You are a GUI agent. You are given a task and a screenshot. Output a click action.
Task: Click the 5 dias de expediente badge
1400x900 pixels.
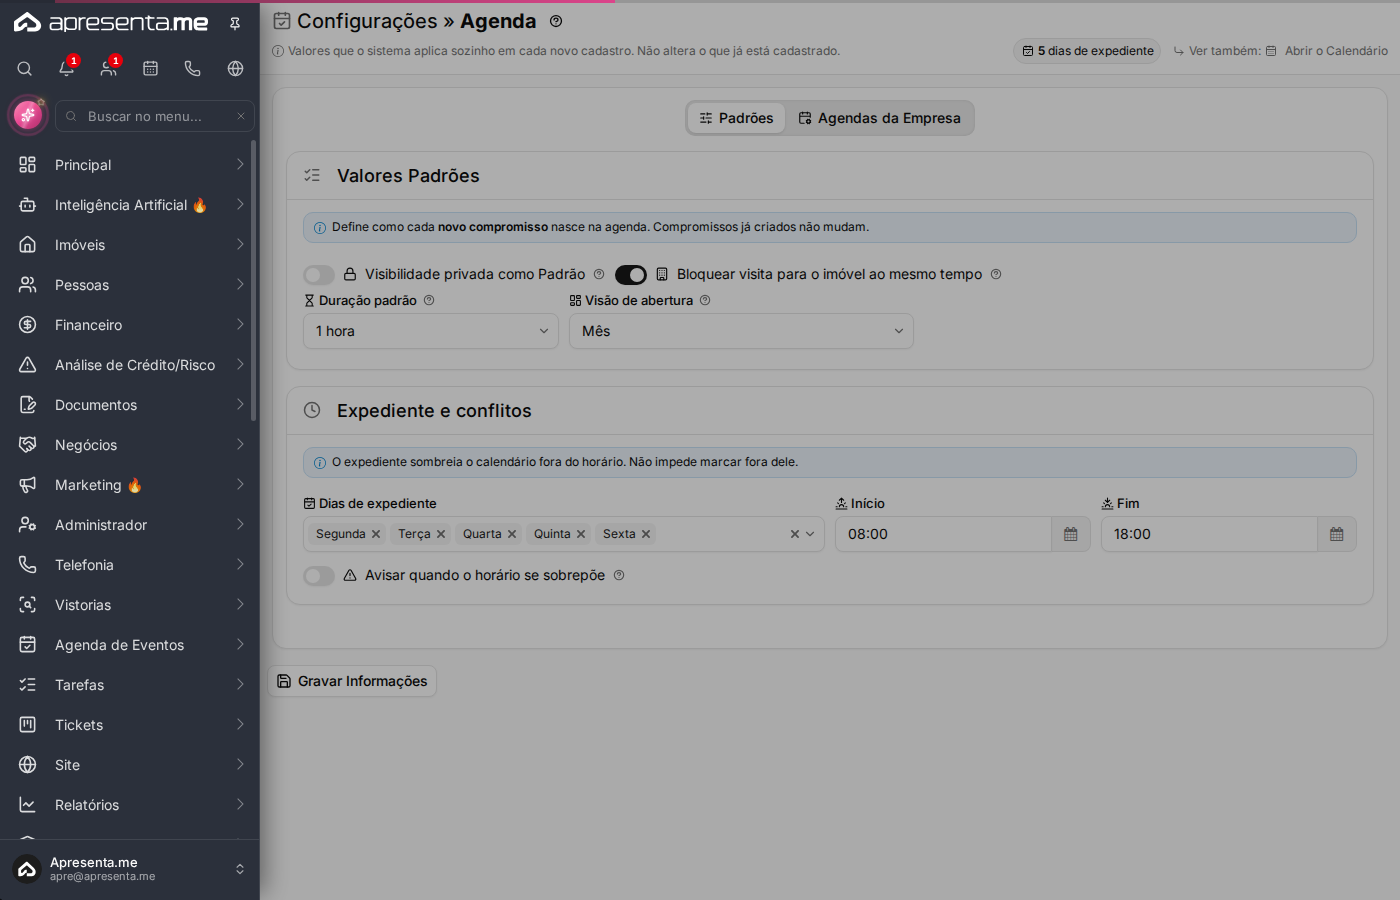(1087, 51)
